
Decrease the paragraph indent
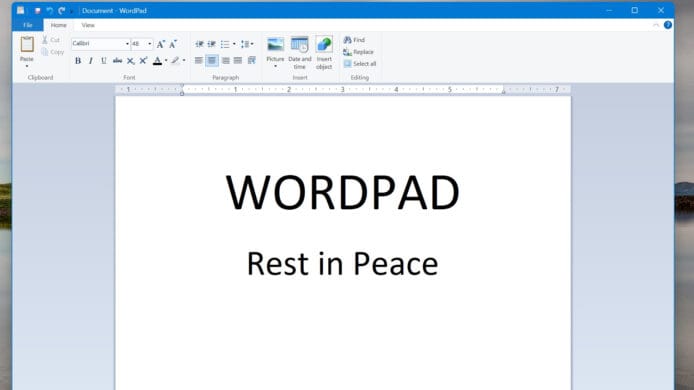click(x=199, y=44)
